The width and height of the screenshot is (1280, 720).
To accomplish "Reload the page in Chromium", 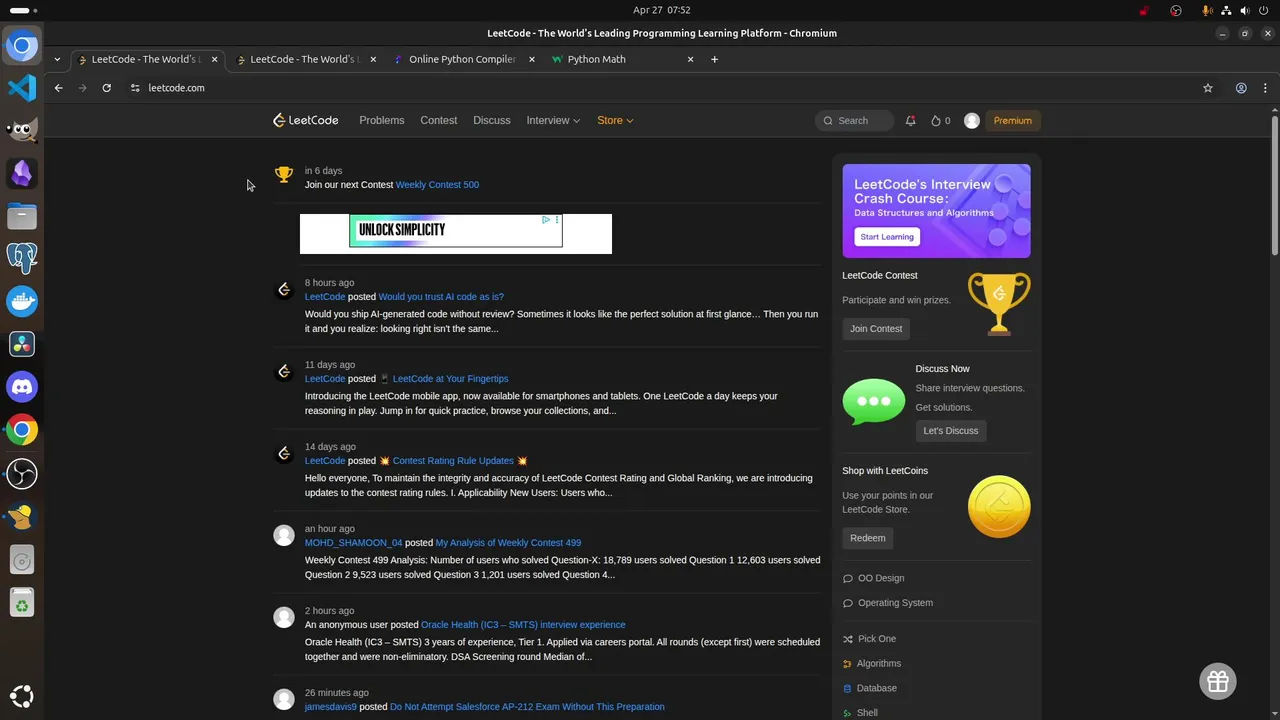I will coord(106,88).
